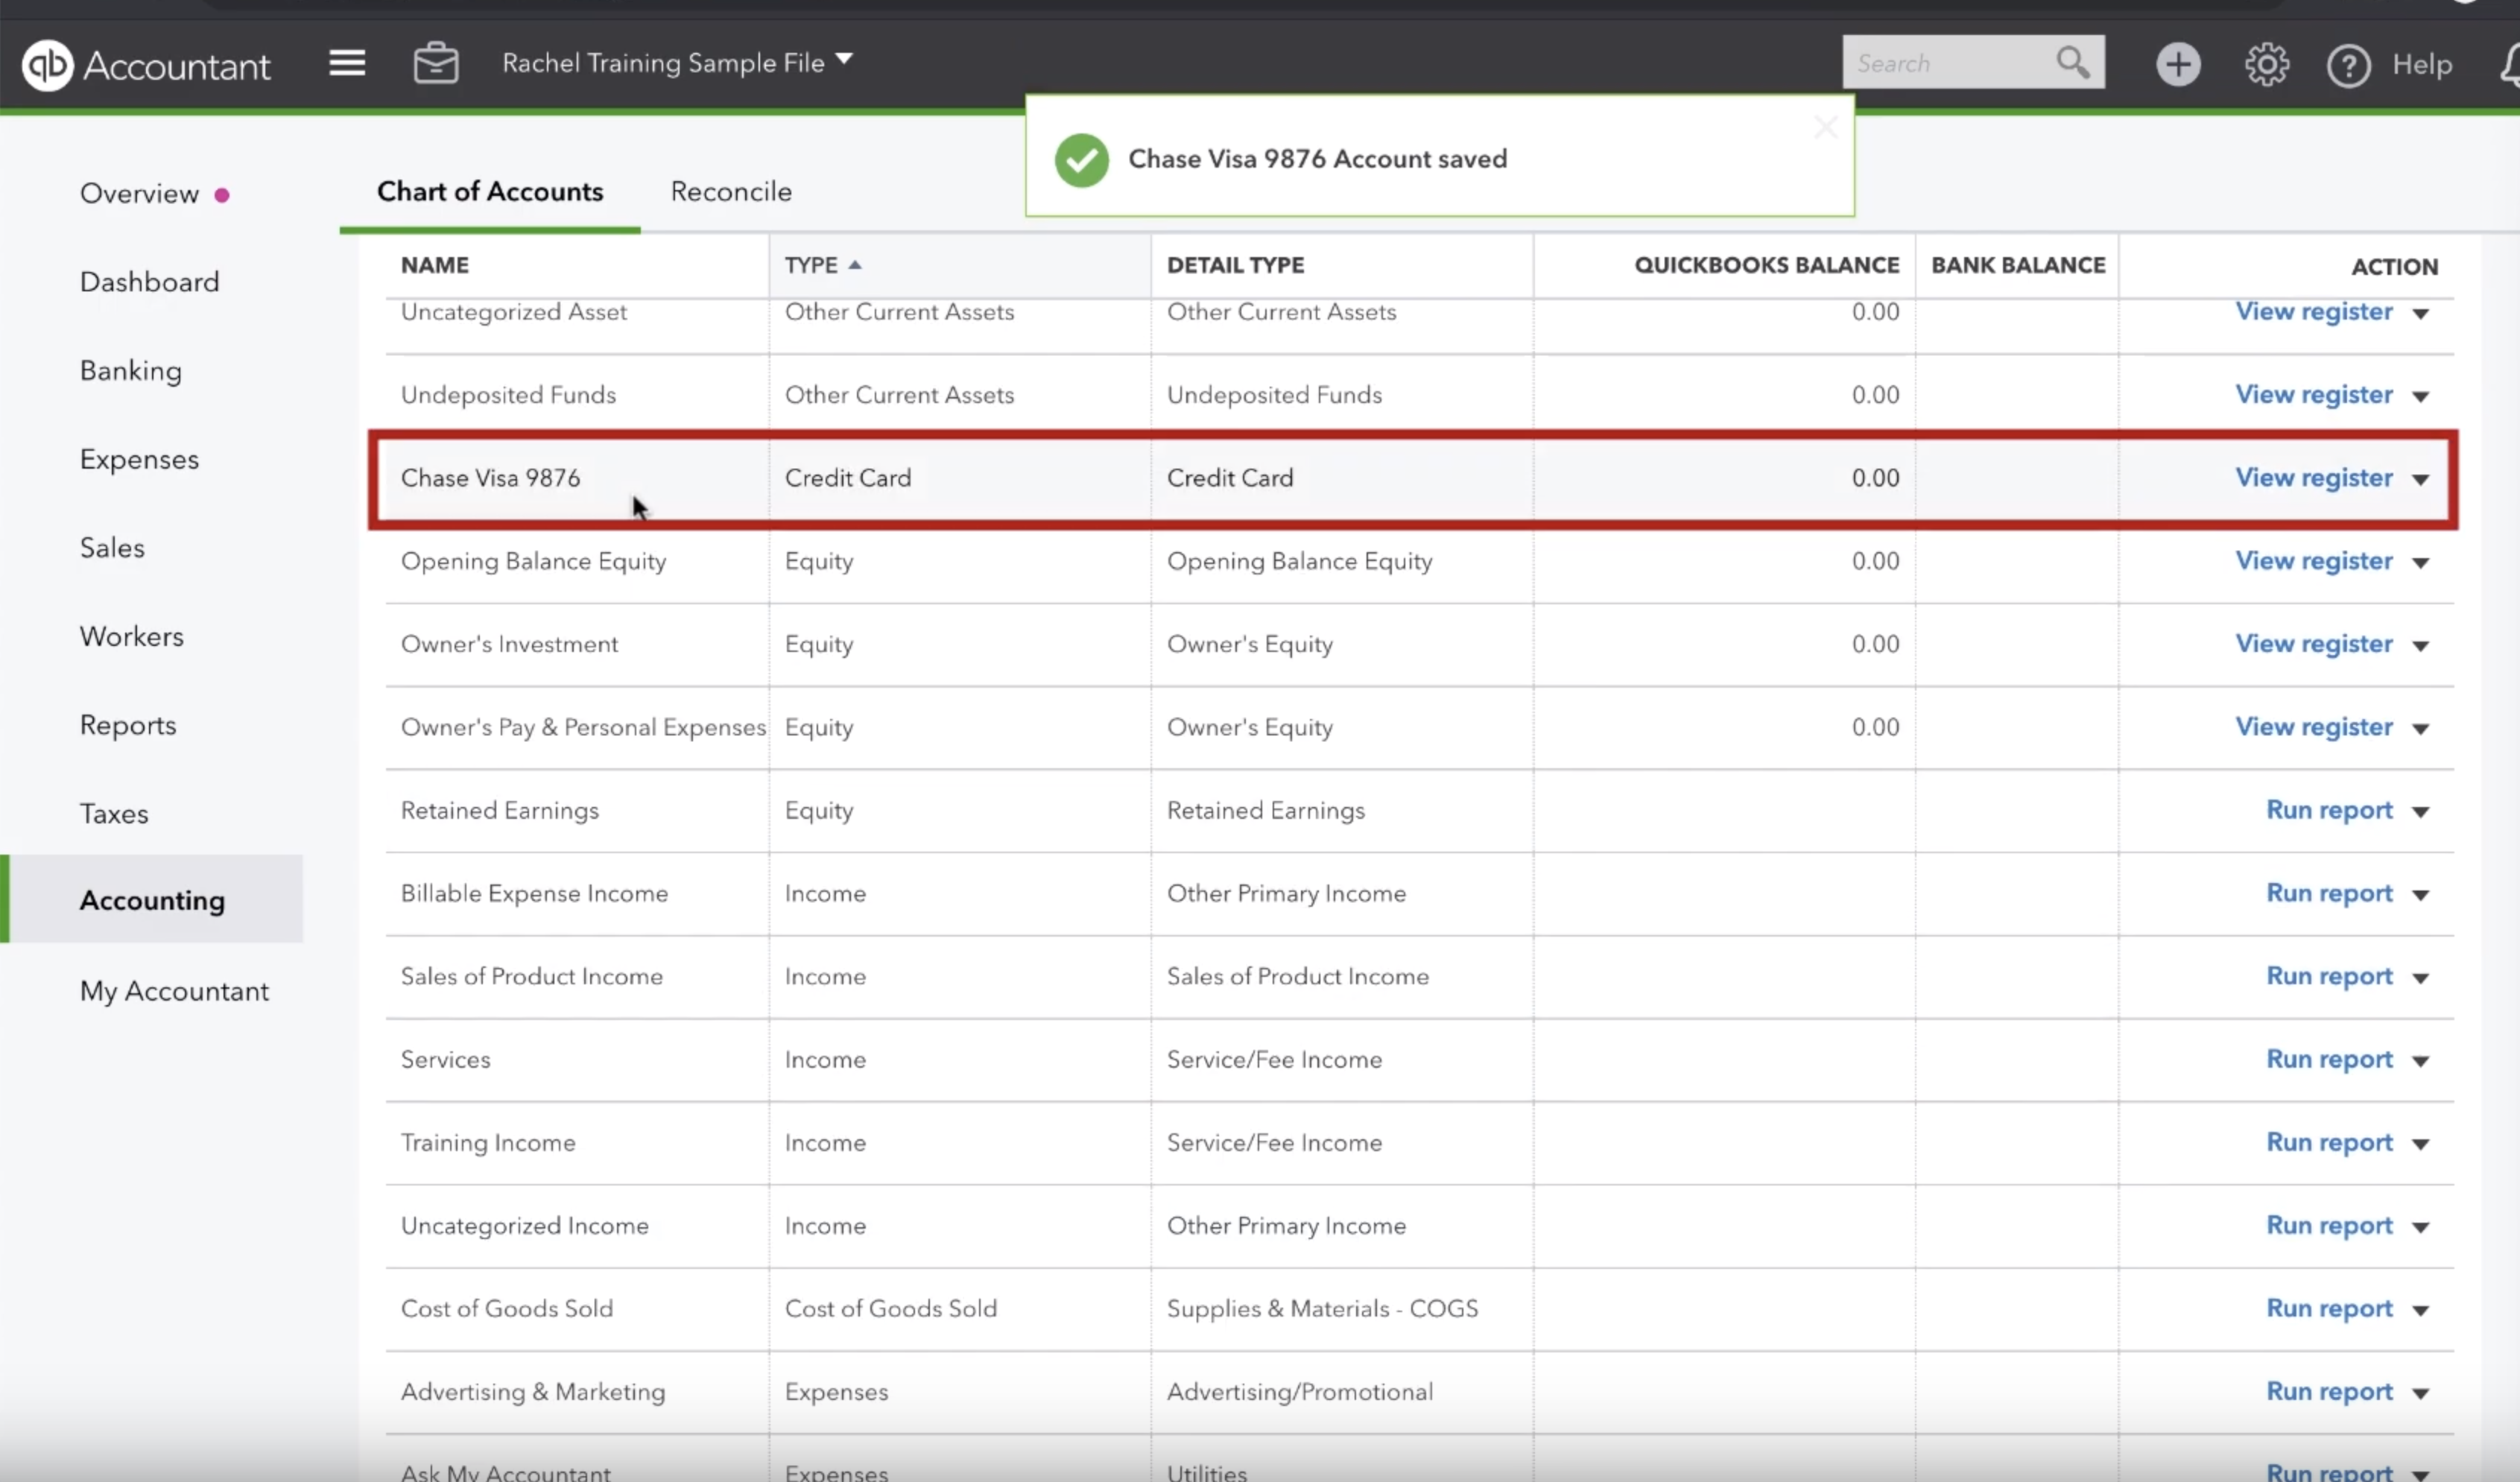
Task: Open the Accountant Tools briefcase icon
Action: point(436,63)
